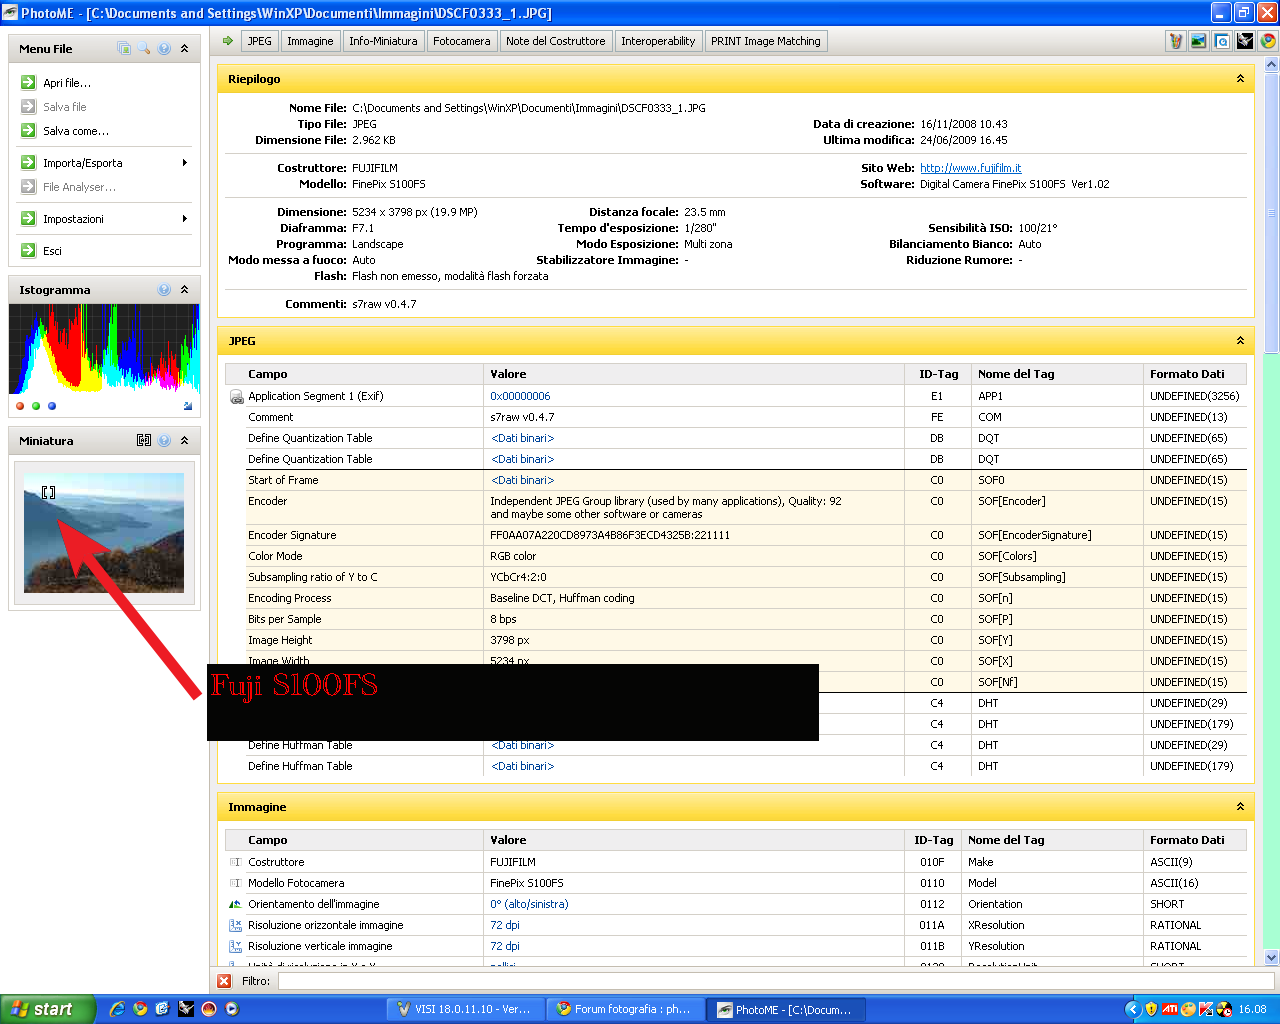Click histogram scale icon under the graph
Screen dimensions: 1280x1024
(188, 406)
